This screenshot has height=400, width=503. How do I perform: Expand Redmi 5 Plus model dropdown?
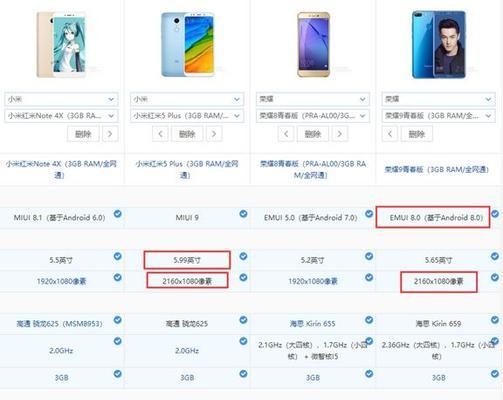click(x=187, y=116)
